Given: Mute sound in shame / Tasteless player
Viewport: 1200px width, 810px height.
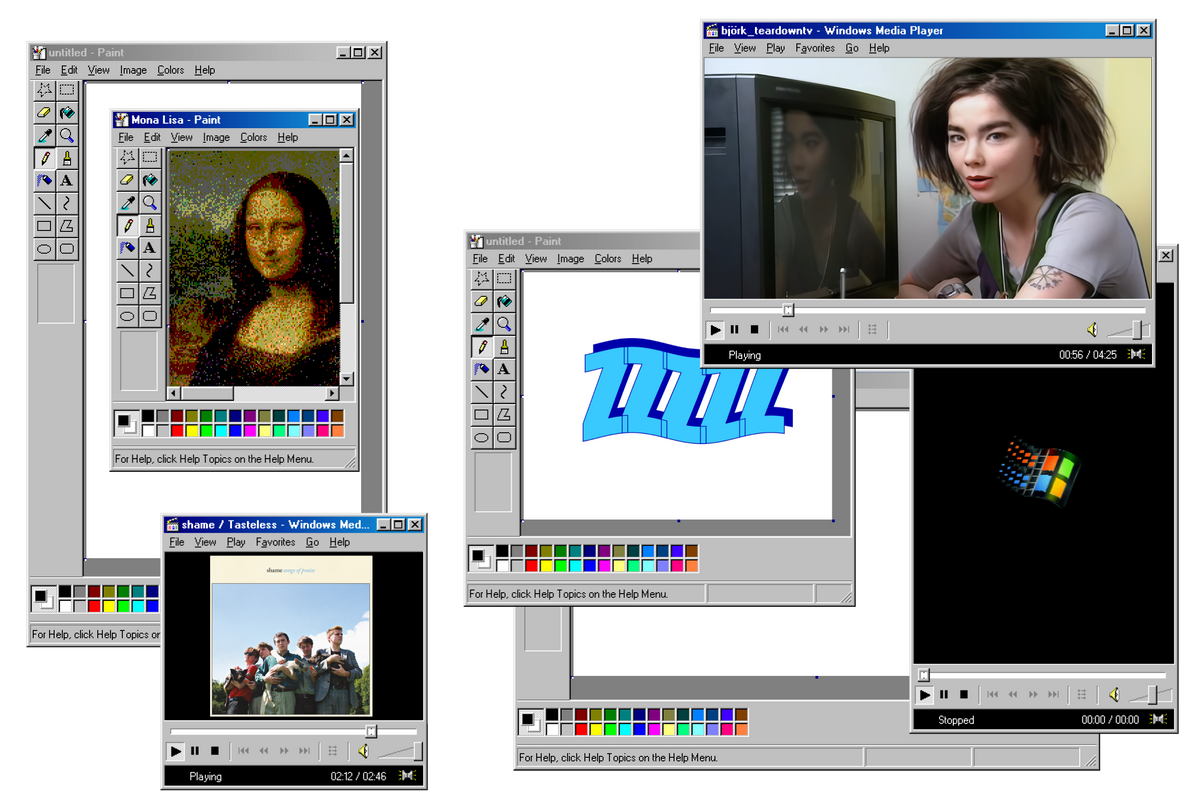Looking at the screenshot, I should (x=364, y=751).
